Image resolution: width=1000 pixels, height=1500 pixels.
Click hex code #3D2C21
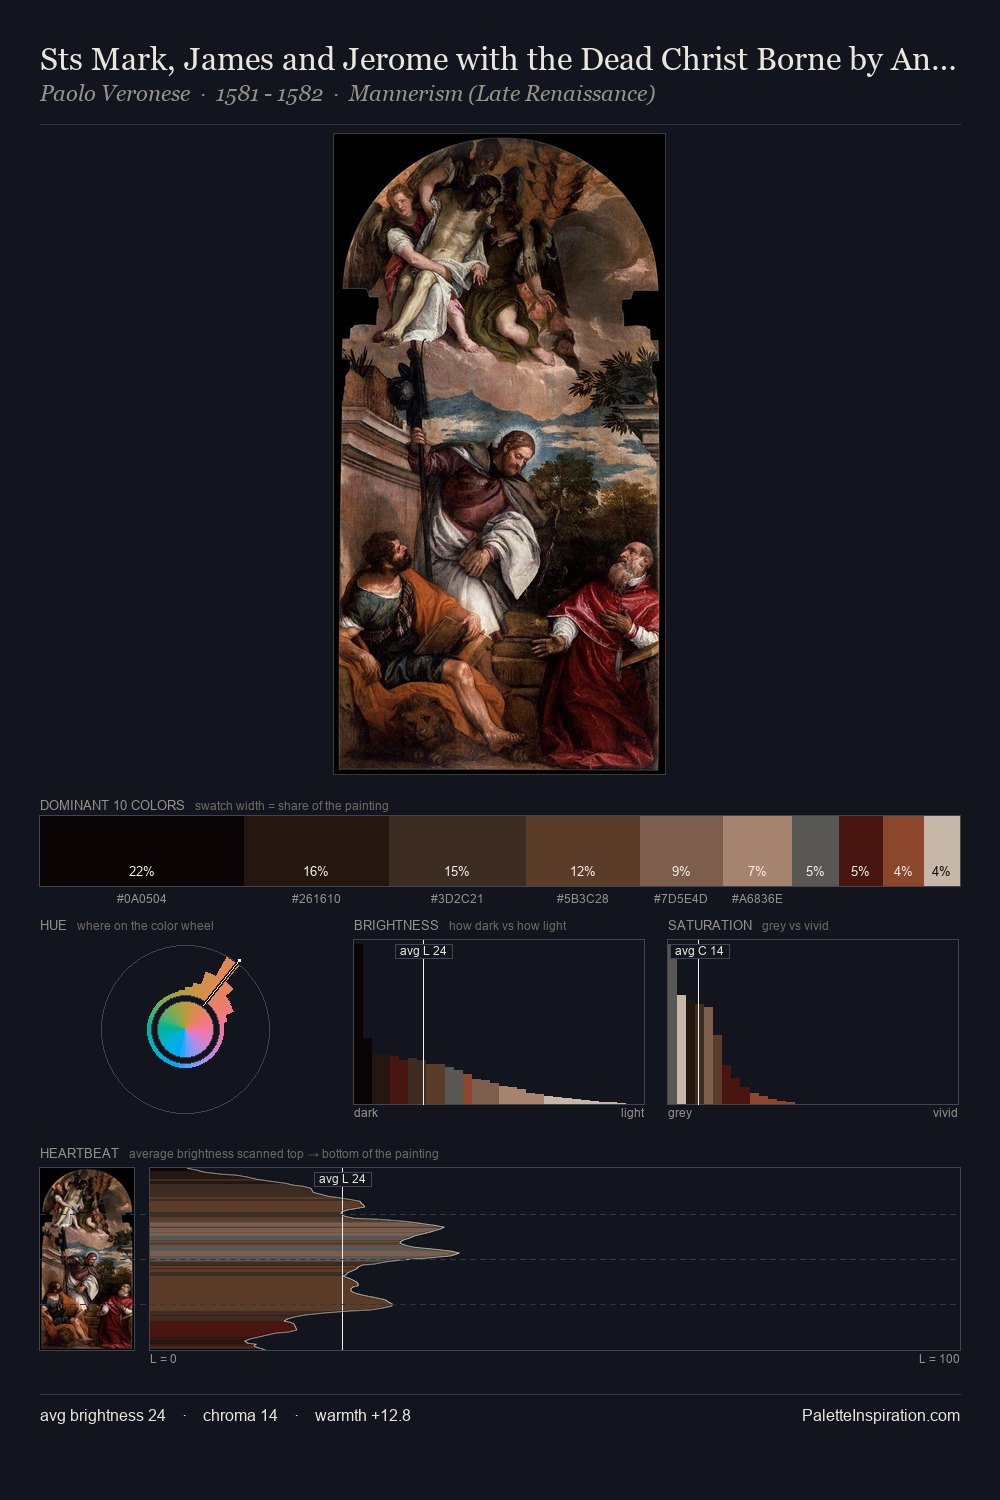(x=457, y=899)
